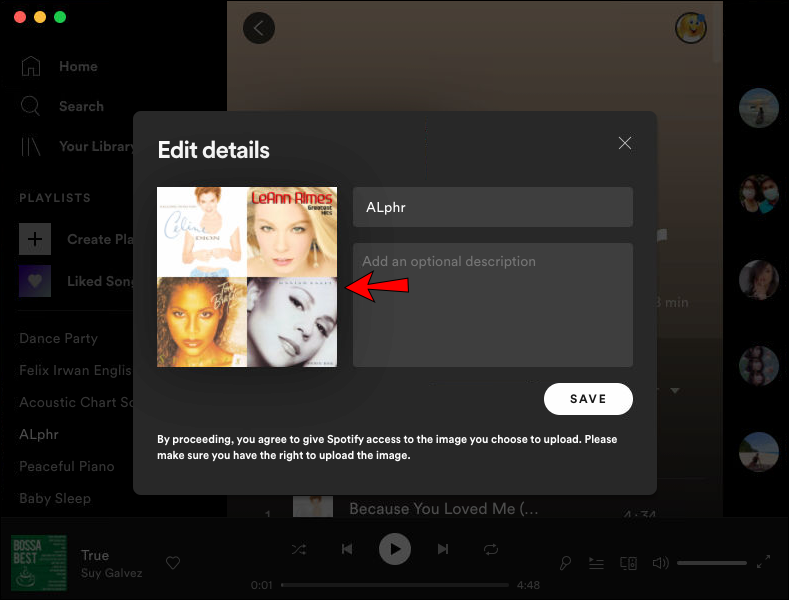Enter full screen mode
This screenshot has width=789, height=600.
(x=763, y=562)
